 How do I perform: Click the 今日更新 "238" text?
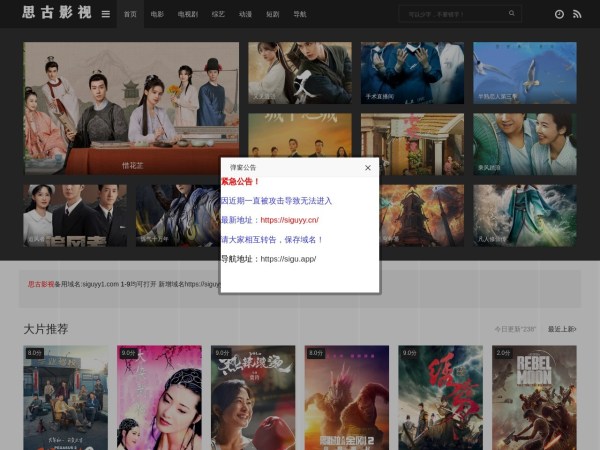[515, 329]
